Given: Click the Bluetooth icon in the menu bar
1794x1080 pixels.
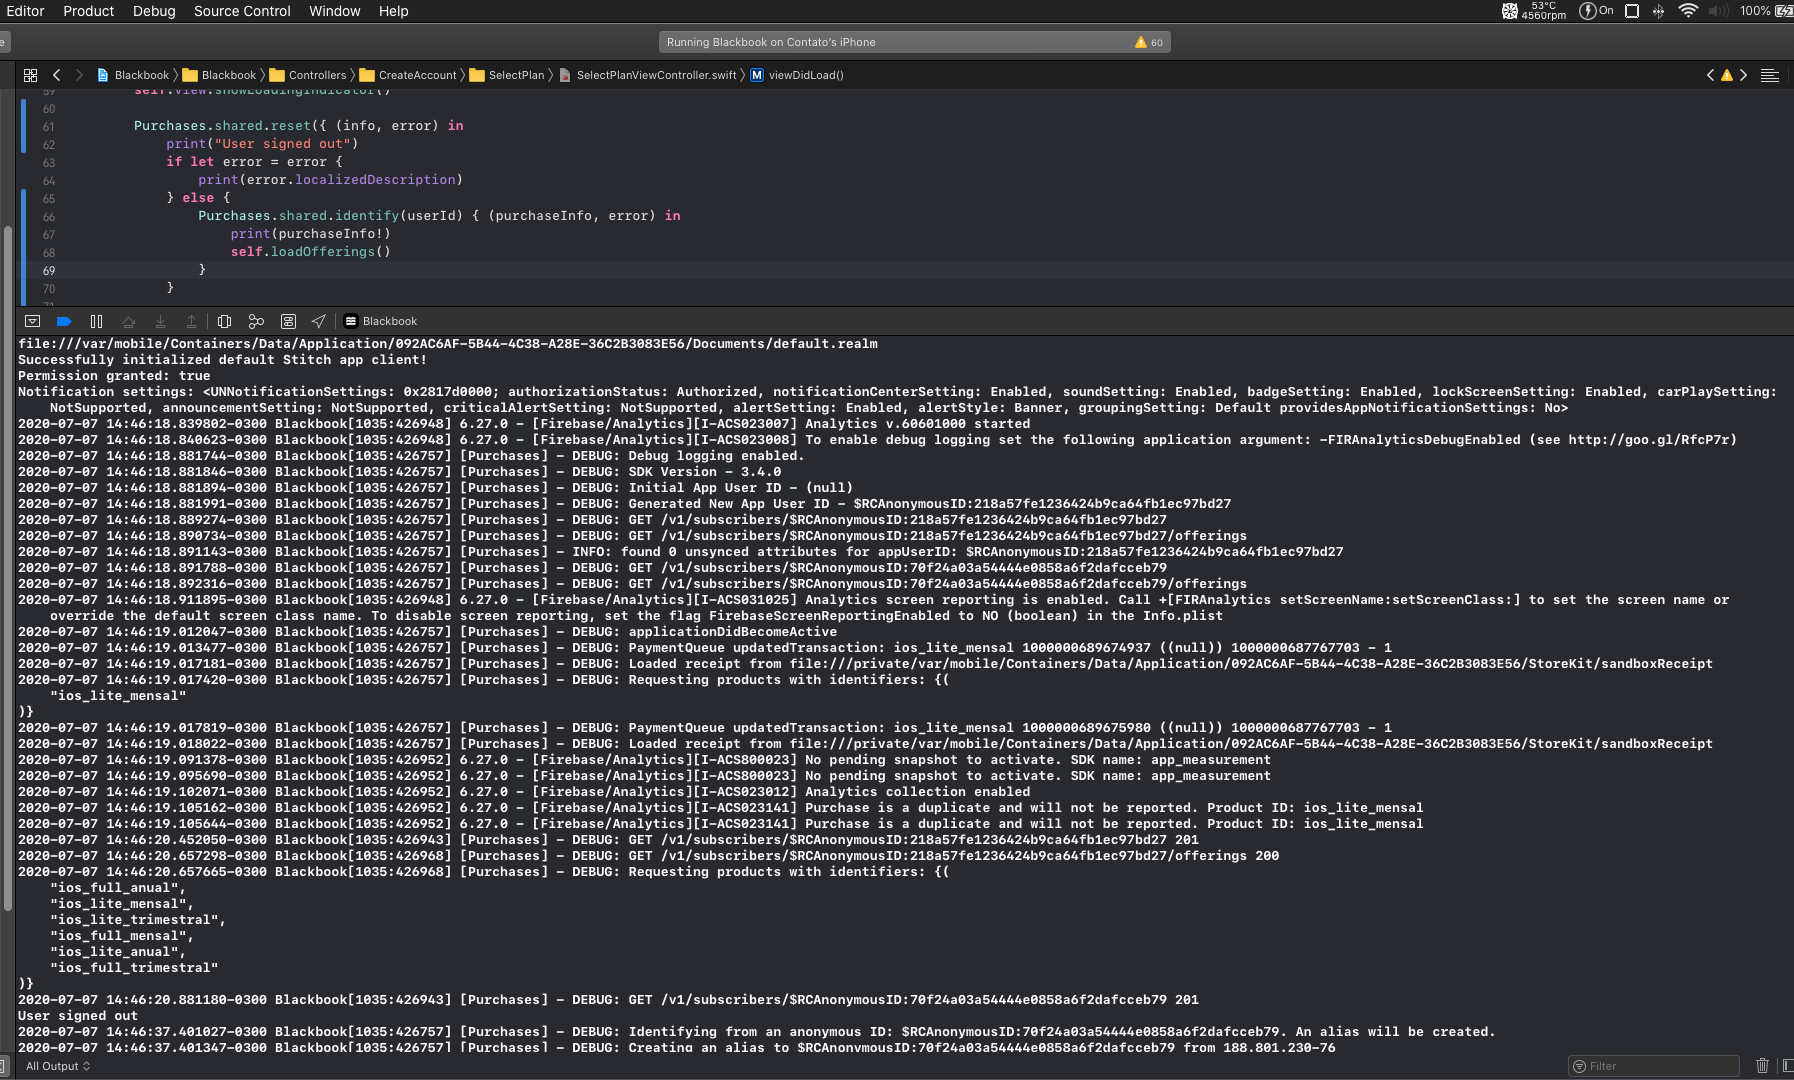Looking at the screenshot, I should tap(1657, 11).
